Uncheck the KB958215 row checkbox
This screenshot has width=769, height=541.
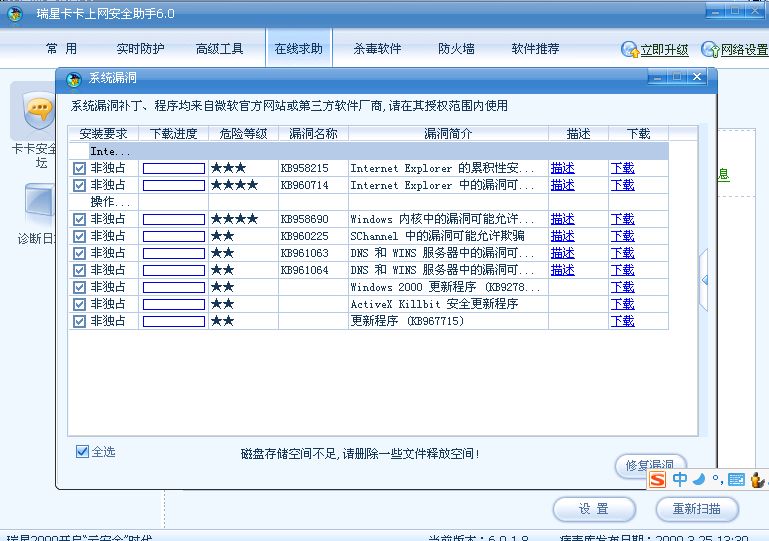(79, 169)
